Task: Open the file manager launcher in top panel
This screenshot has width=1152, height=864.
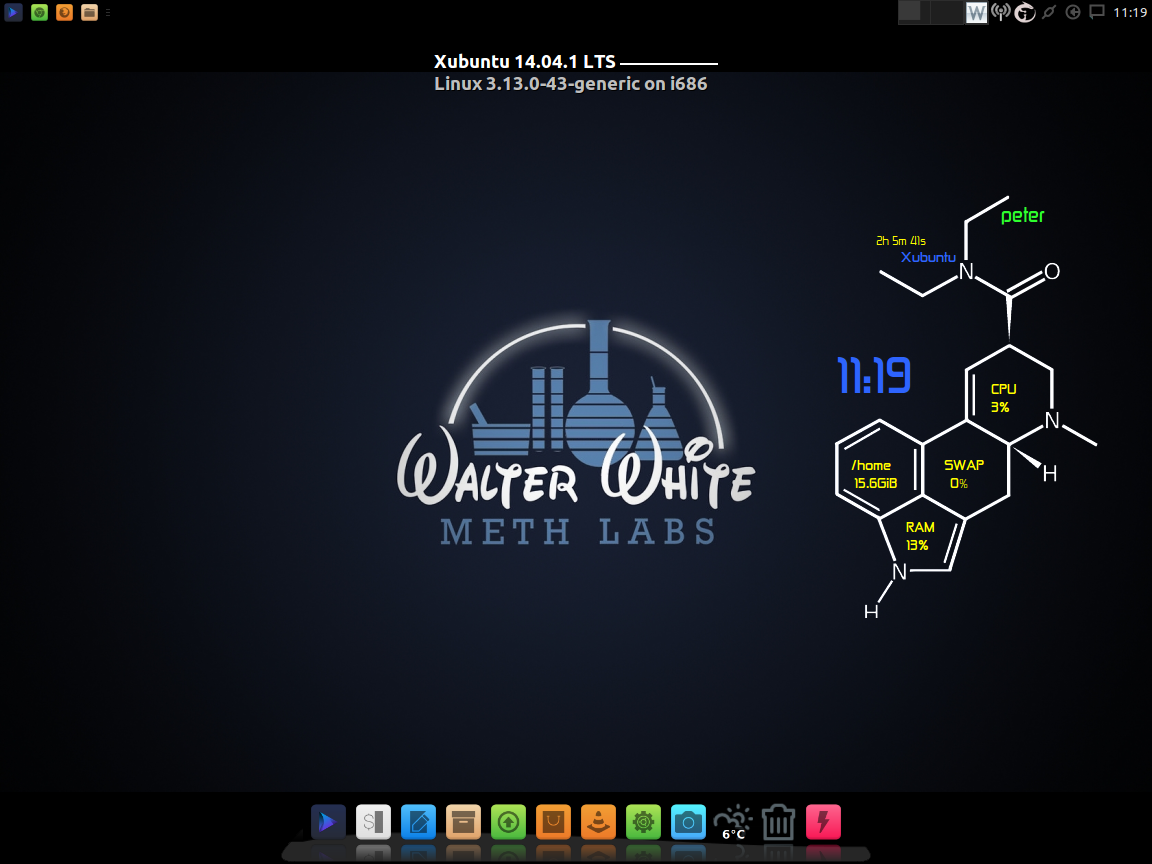Action: [89, 12]
